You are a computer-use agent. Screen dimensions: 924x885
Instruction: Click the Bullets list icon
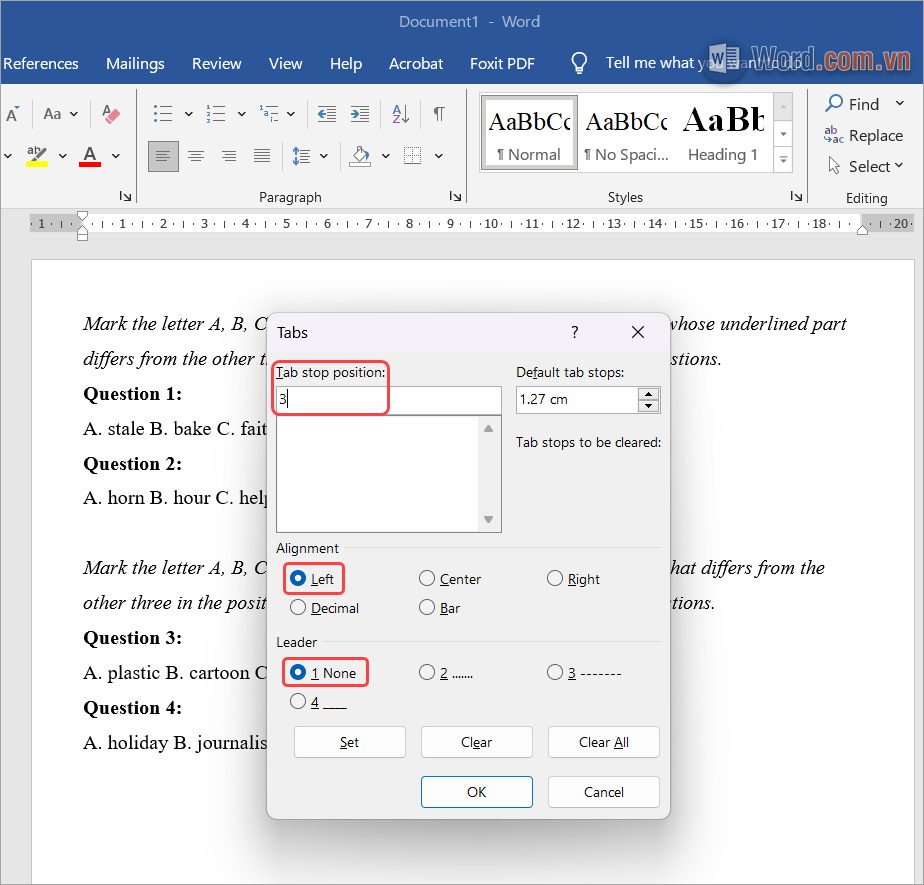163,114
